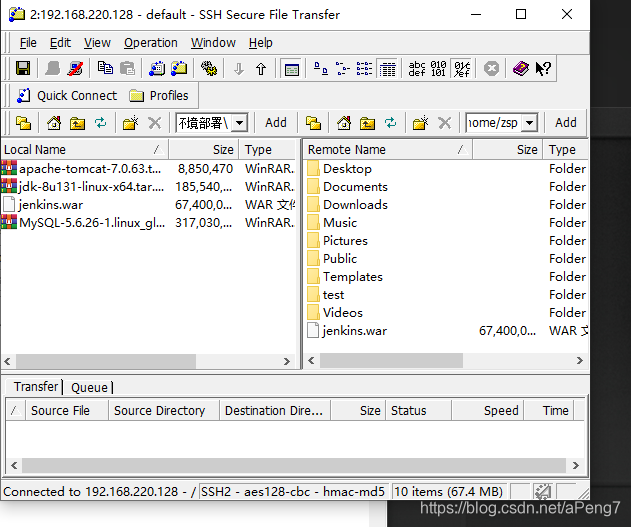Click the transfer view window icon
631x527 pixels.
292,69
